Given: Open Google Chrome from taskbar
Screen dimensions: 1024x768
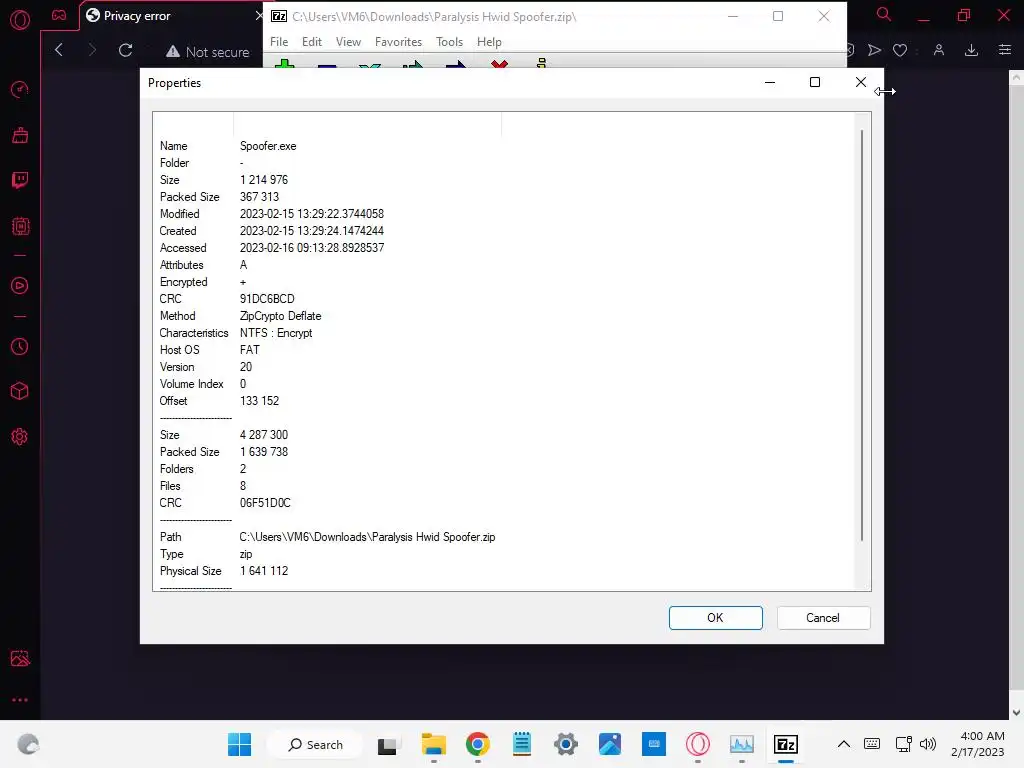Looking at the screenshot, I should tap(478, 744).
